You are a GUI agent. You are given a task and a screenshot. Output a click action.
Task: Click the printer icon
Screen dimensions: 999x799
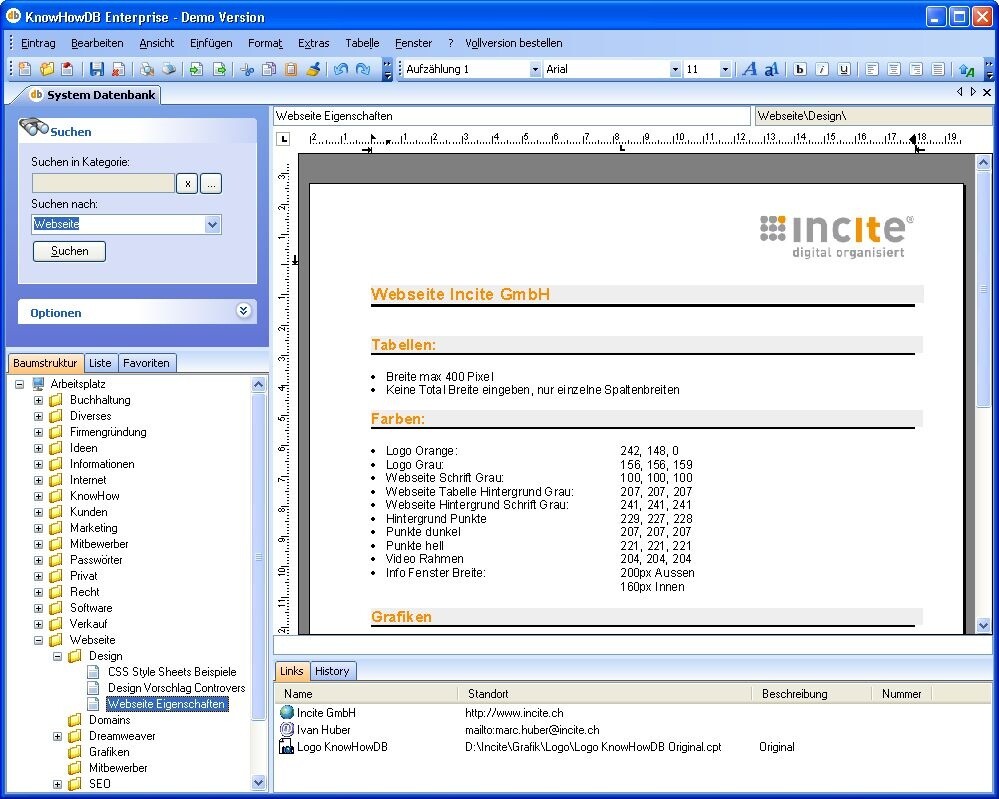click(x=169, y=69)
